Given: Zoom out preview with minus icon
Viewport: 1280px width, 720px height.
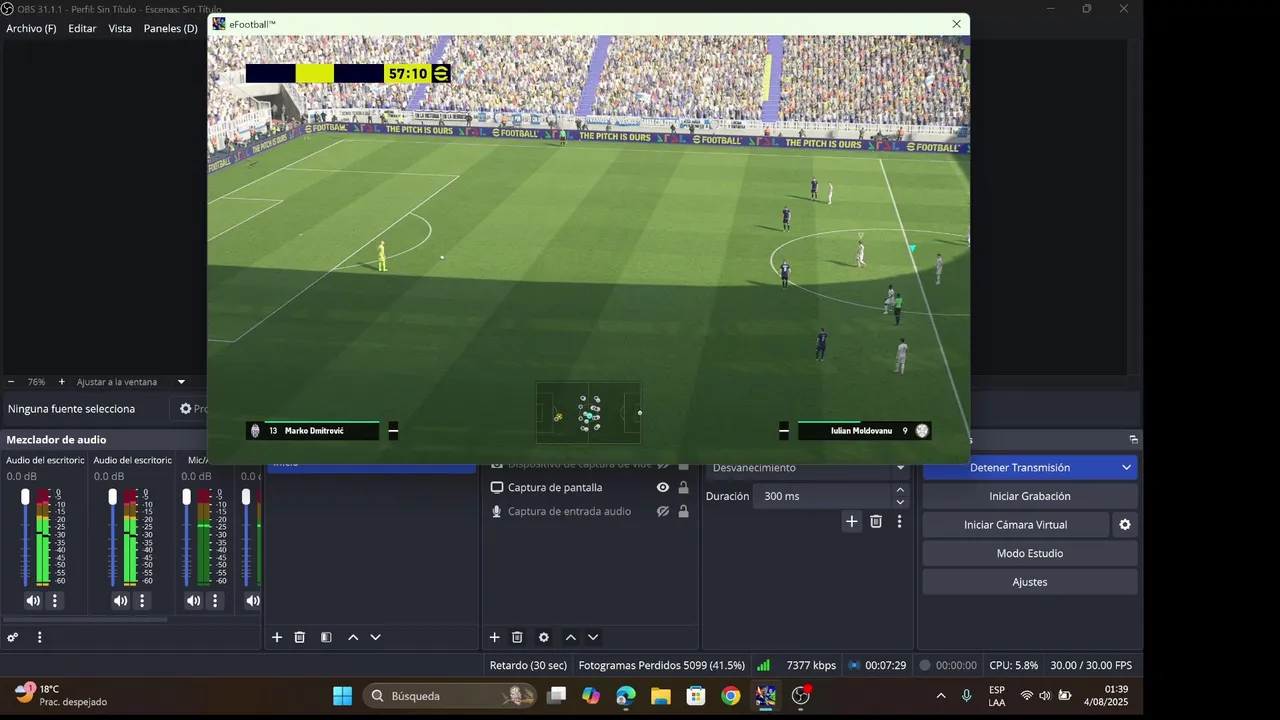Looking at the screenshot, I should (11, 382).
